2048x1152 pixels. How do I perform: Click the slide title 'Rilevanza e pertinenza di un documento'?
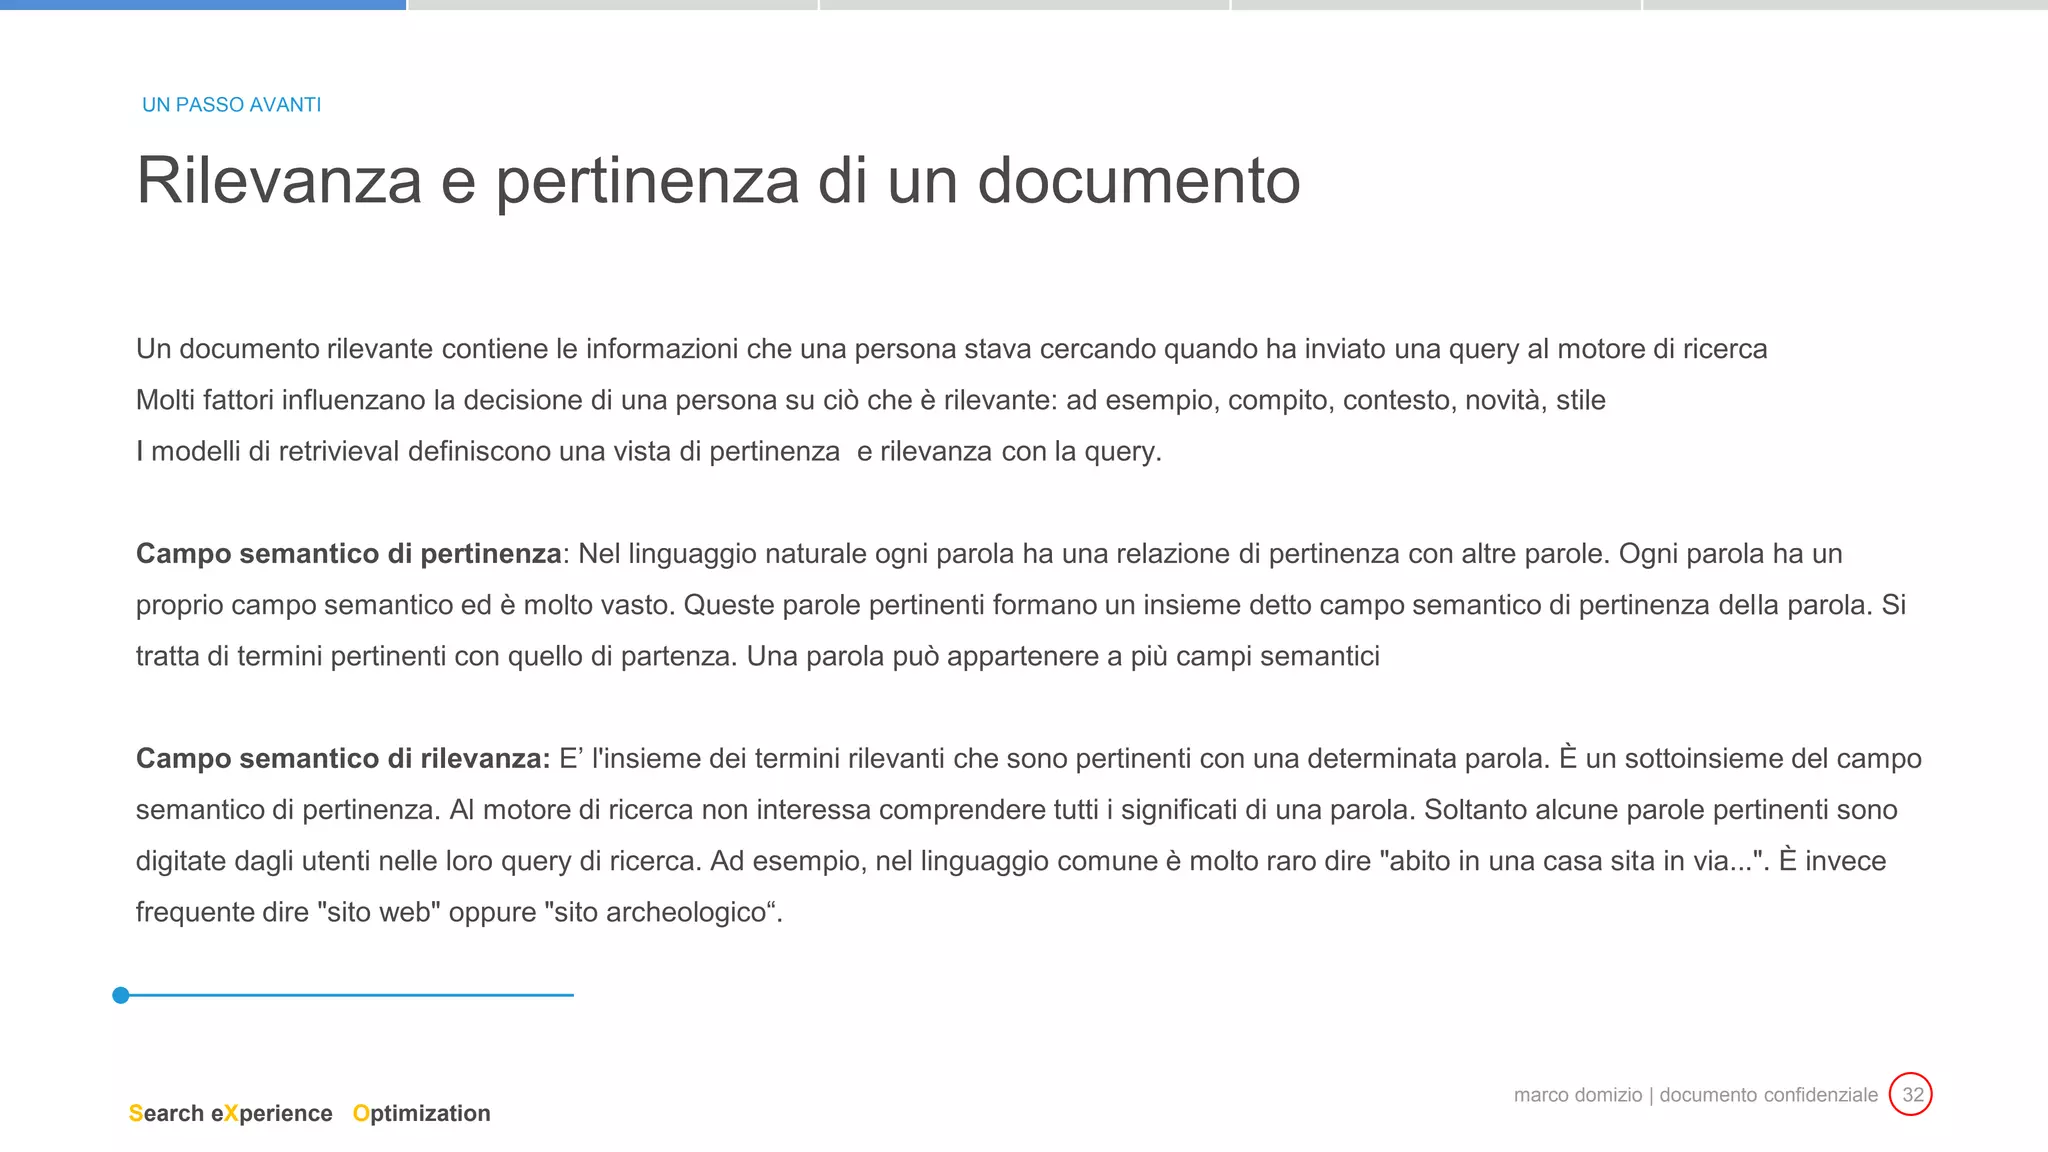click(x=718, y=182)
